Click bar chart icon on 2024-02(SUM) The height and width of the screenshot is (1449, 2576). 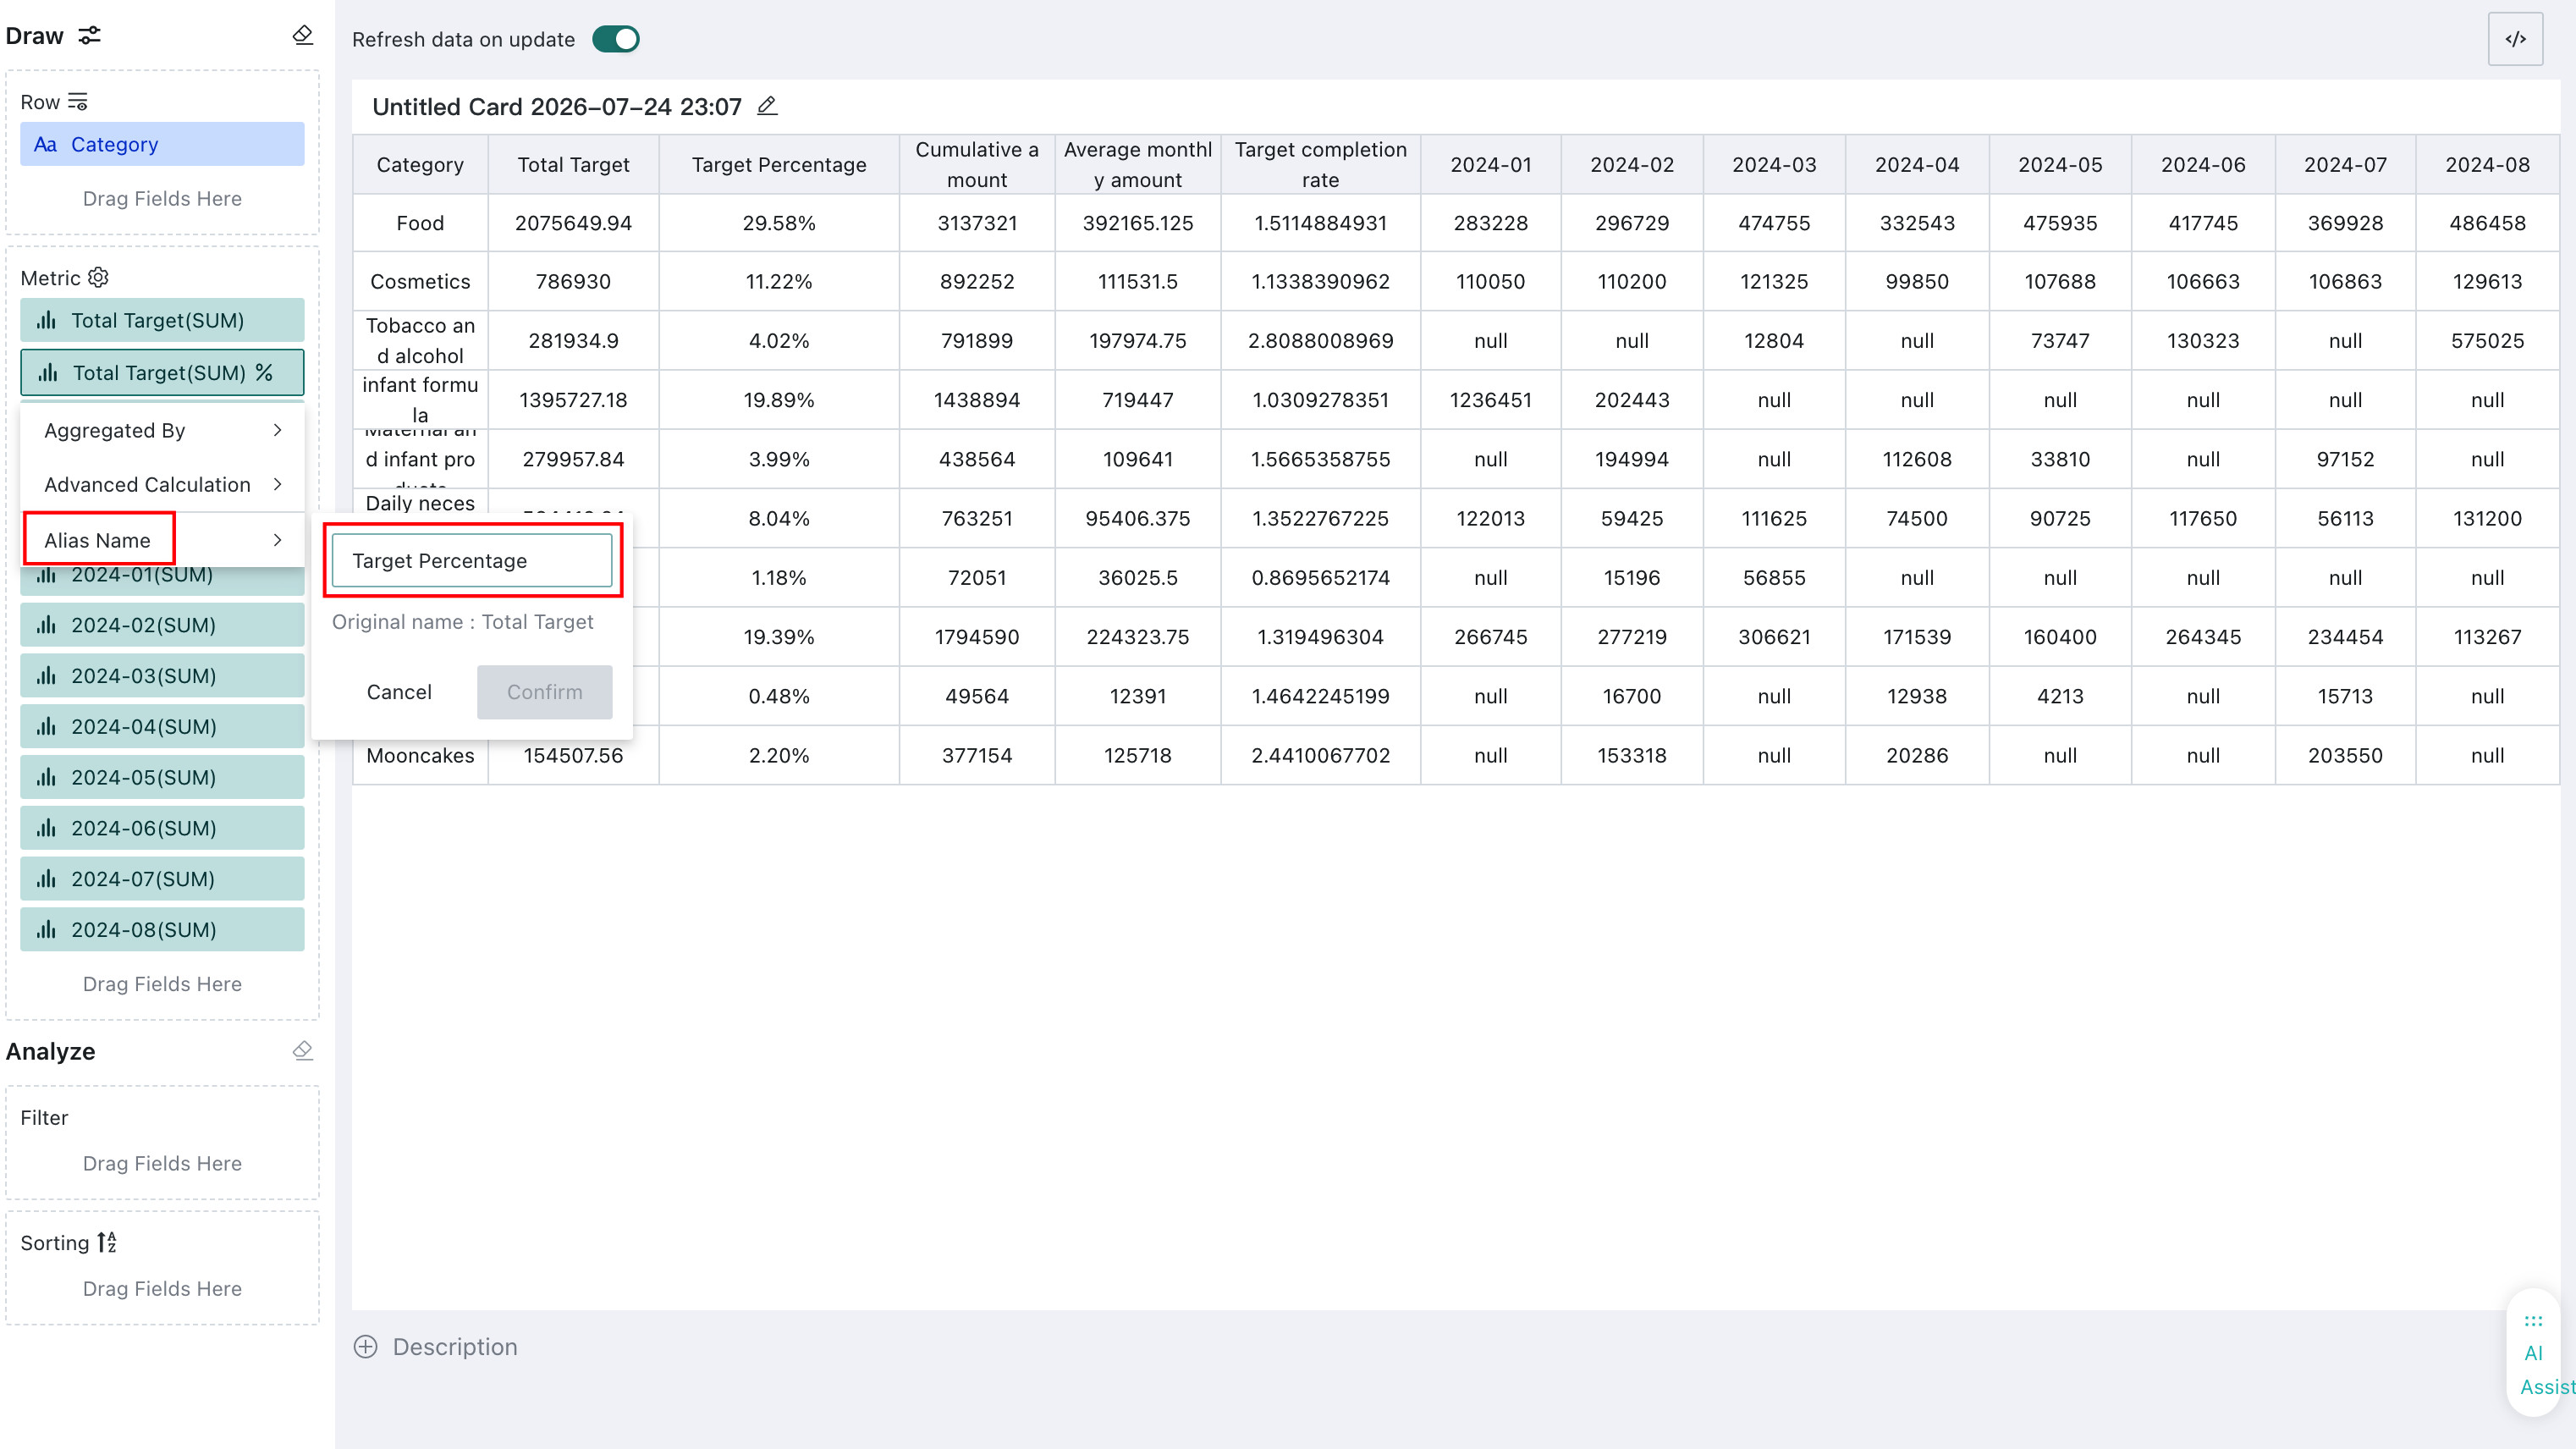(x=46, y=625)
